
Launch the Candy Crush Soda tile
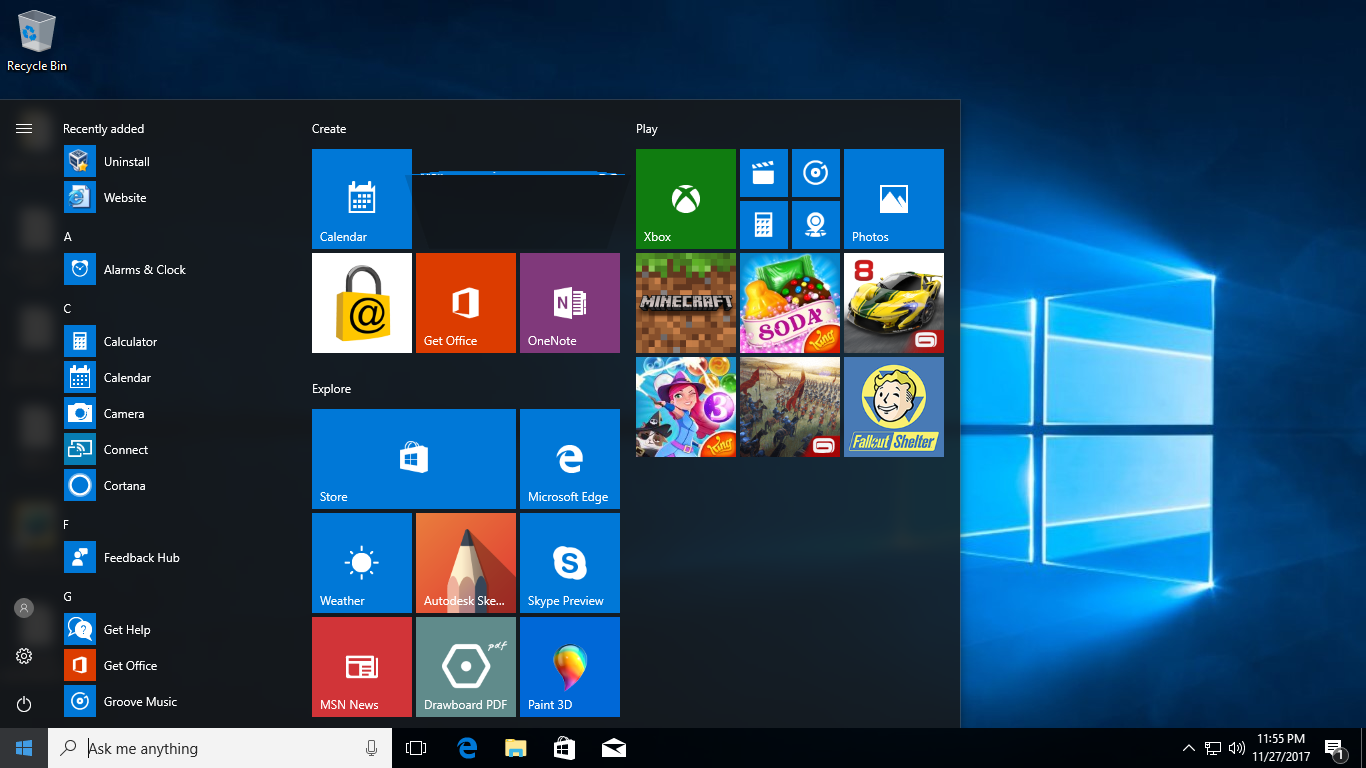790,303
